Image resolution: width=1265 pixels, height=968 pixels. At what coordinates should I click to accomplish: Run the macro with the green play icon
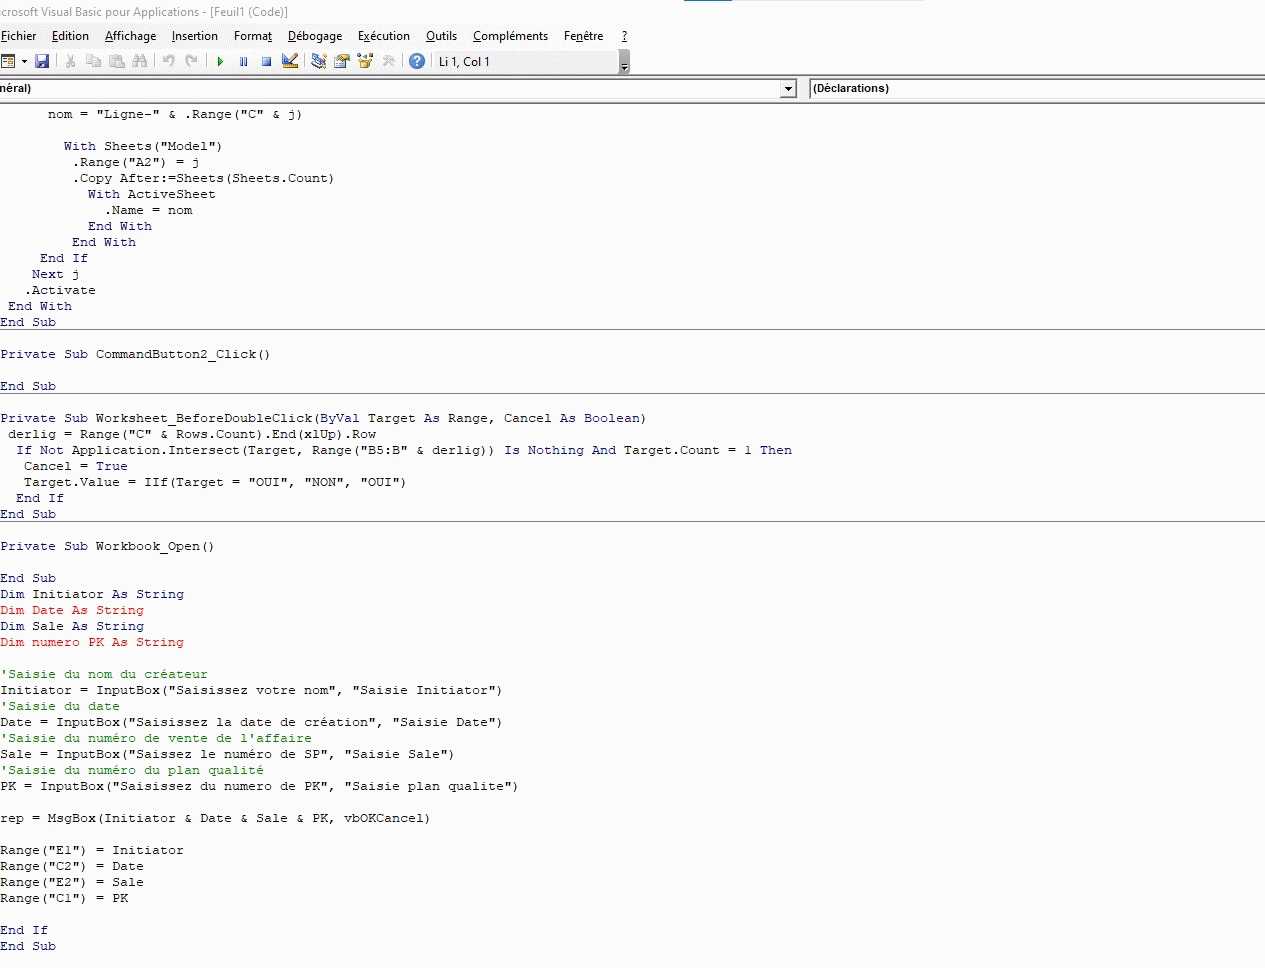pos(220,62)
